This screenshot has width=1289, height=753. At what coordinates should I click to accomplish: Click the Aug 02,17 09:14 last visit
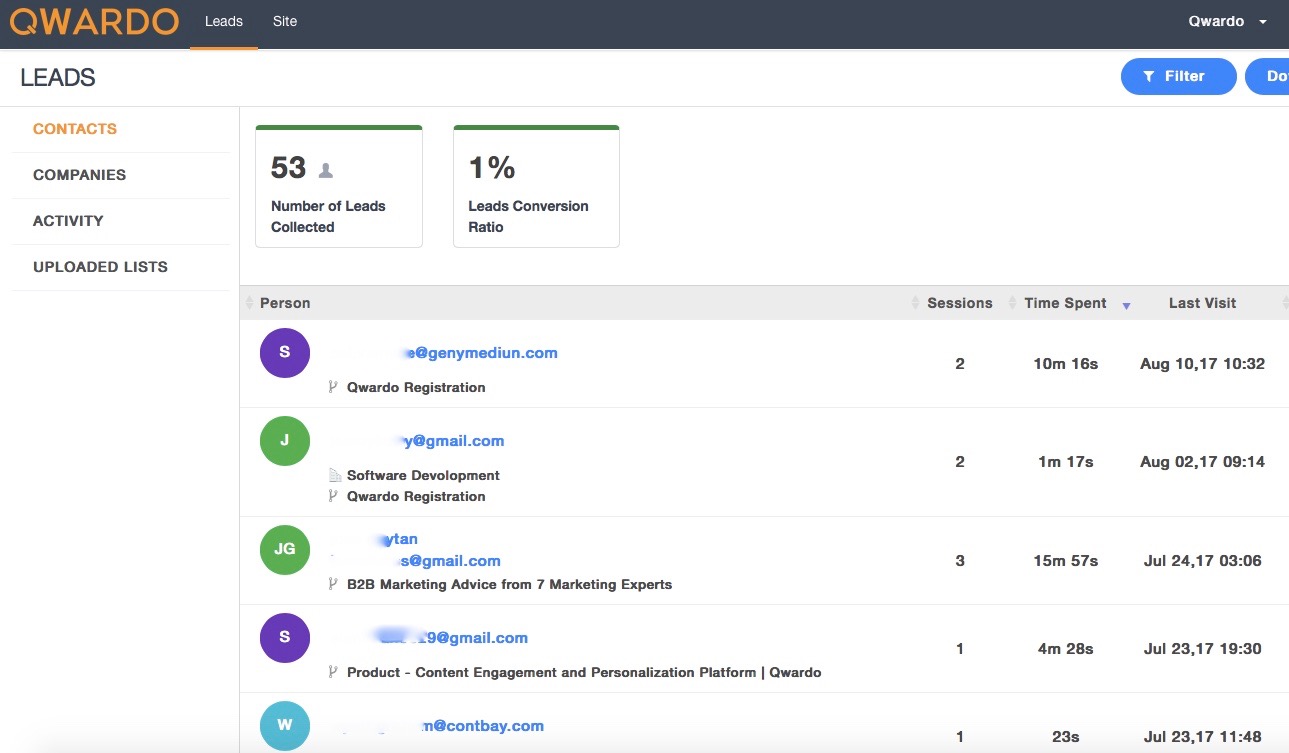pyautogui.click(x=1202, y=462)
